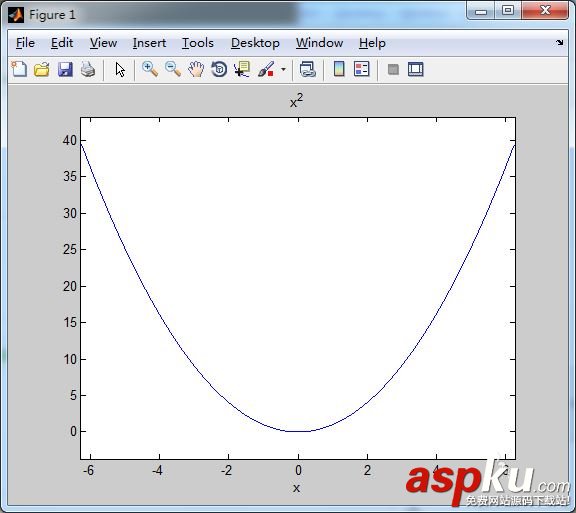
Task: Click the Link Plot icon
Action: 307,69
